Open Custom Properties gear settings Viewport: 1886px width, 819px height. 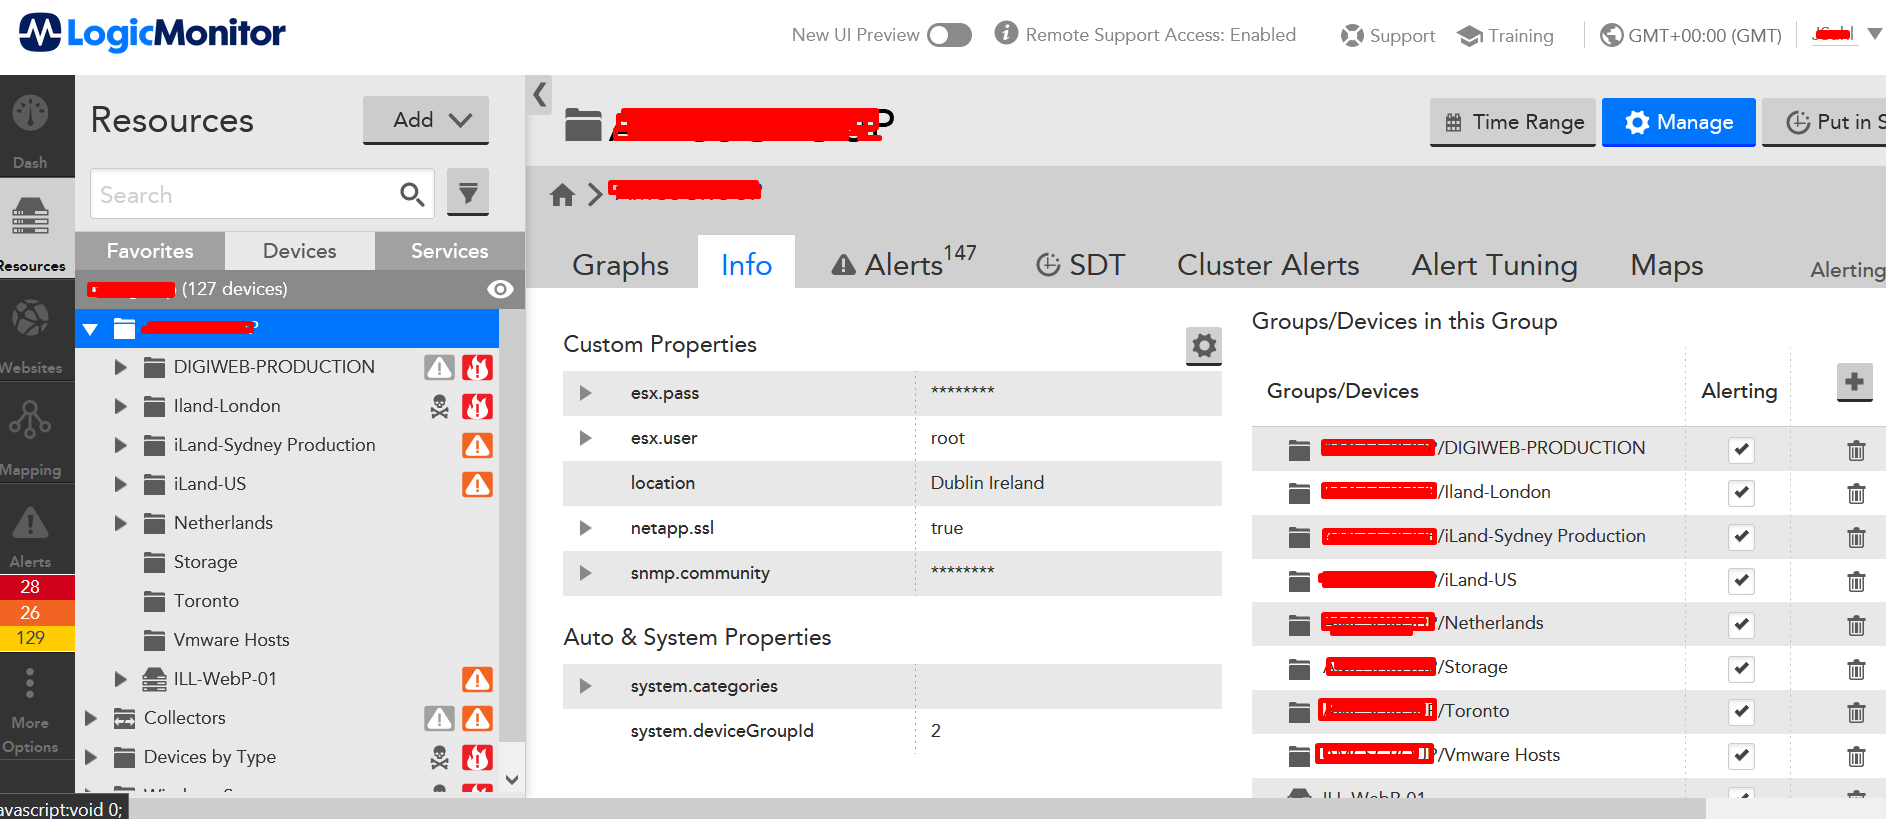point(1204,346)
